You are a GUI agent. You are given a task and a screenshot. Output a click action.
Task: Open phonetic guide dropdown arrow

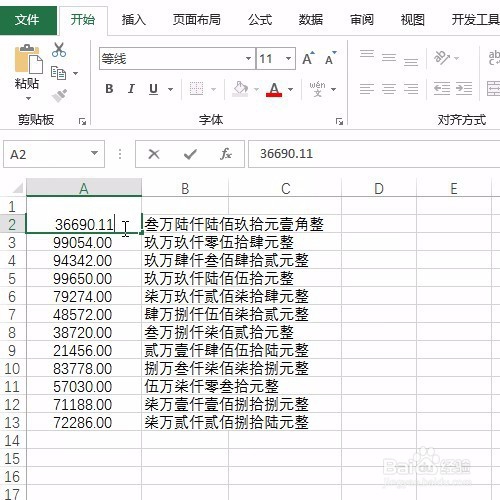(x=333, y=89)
